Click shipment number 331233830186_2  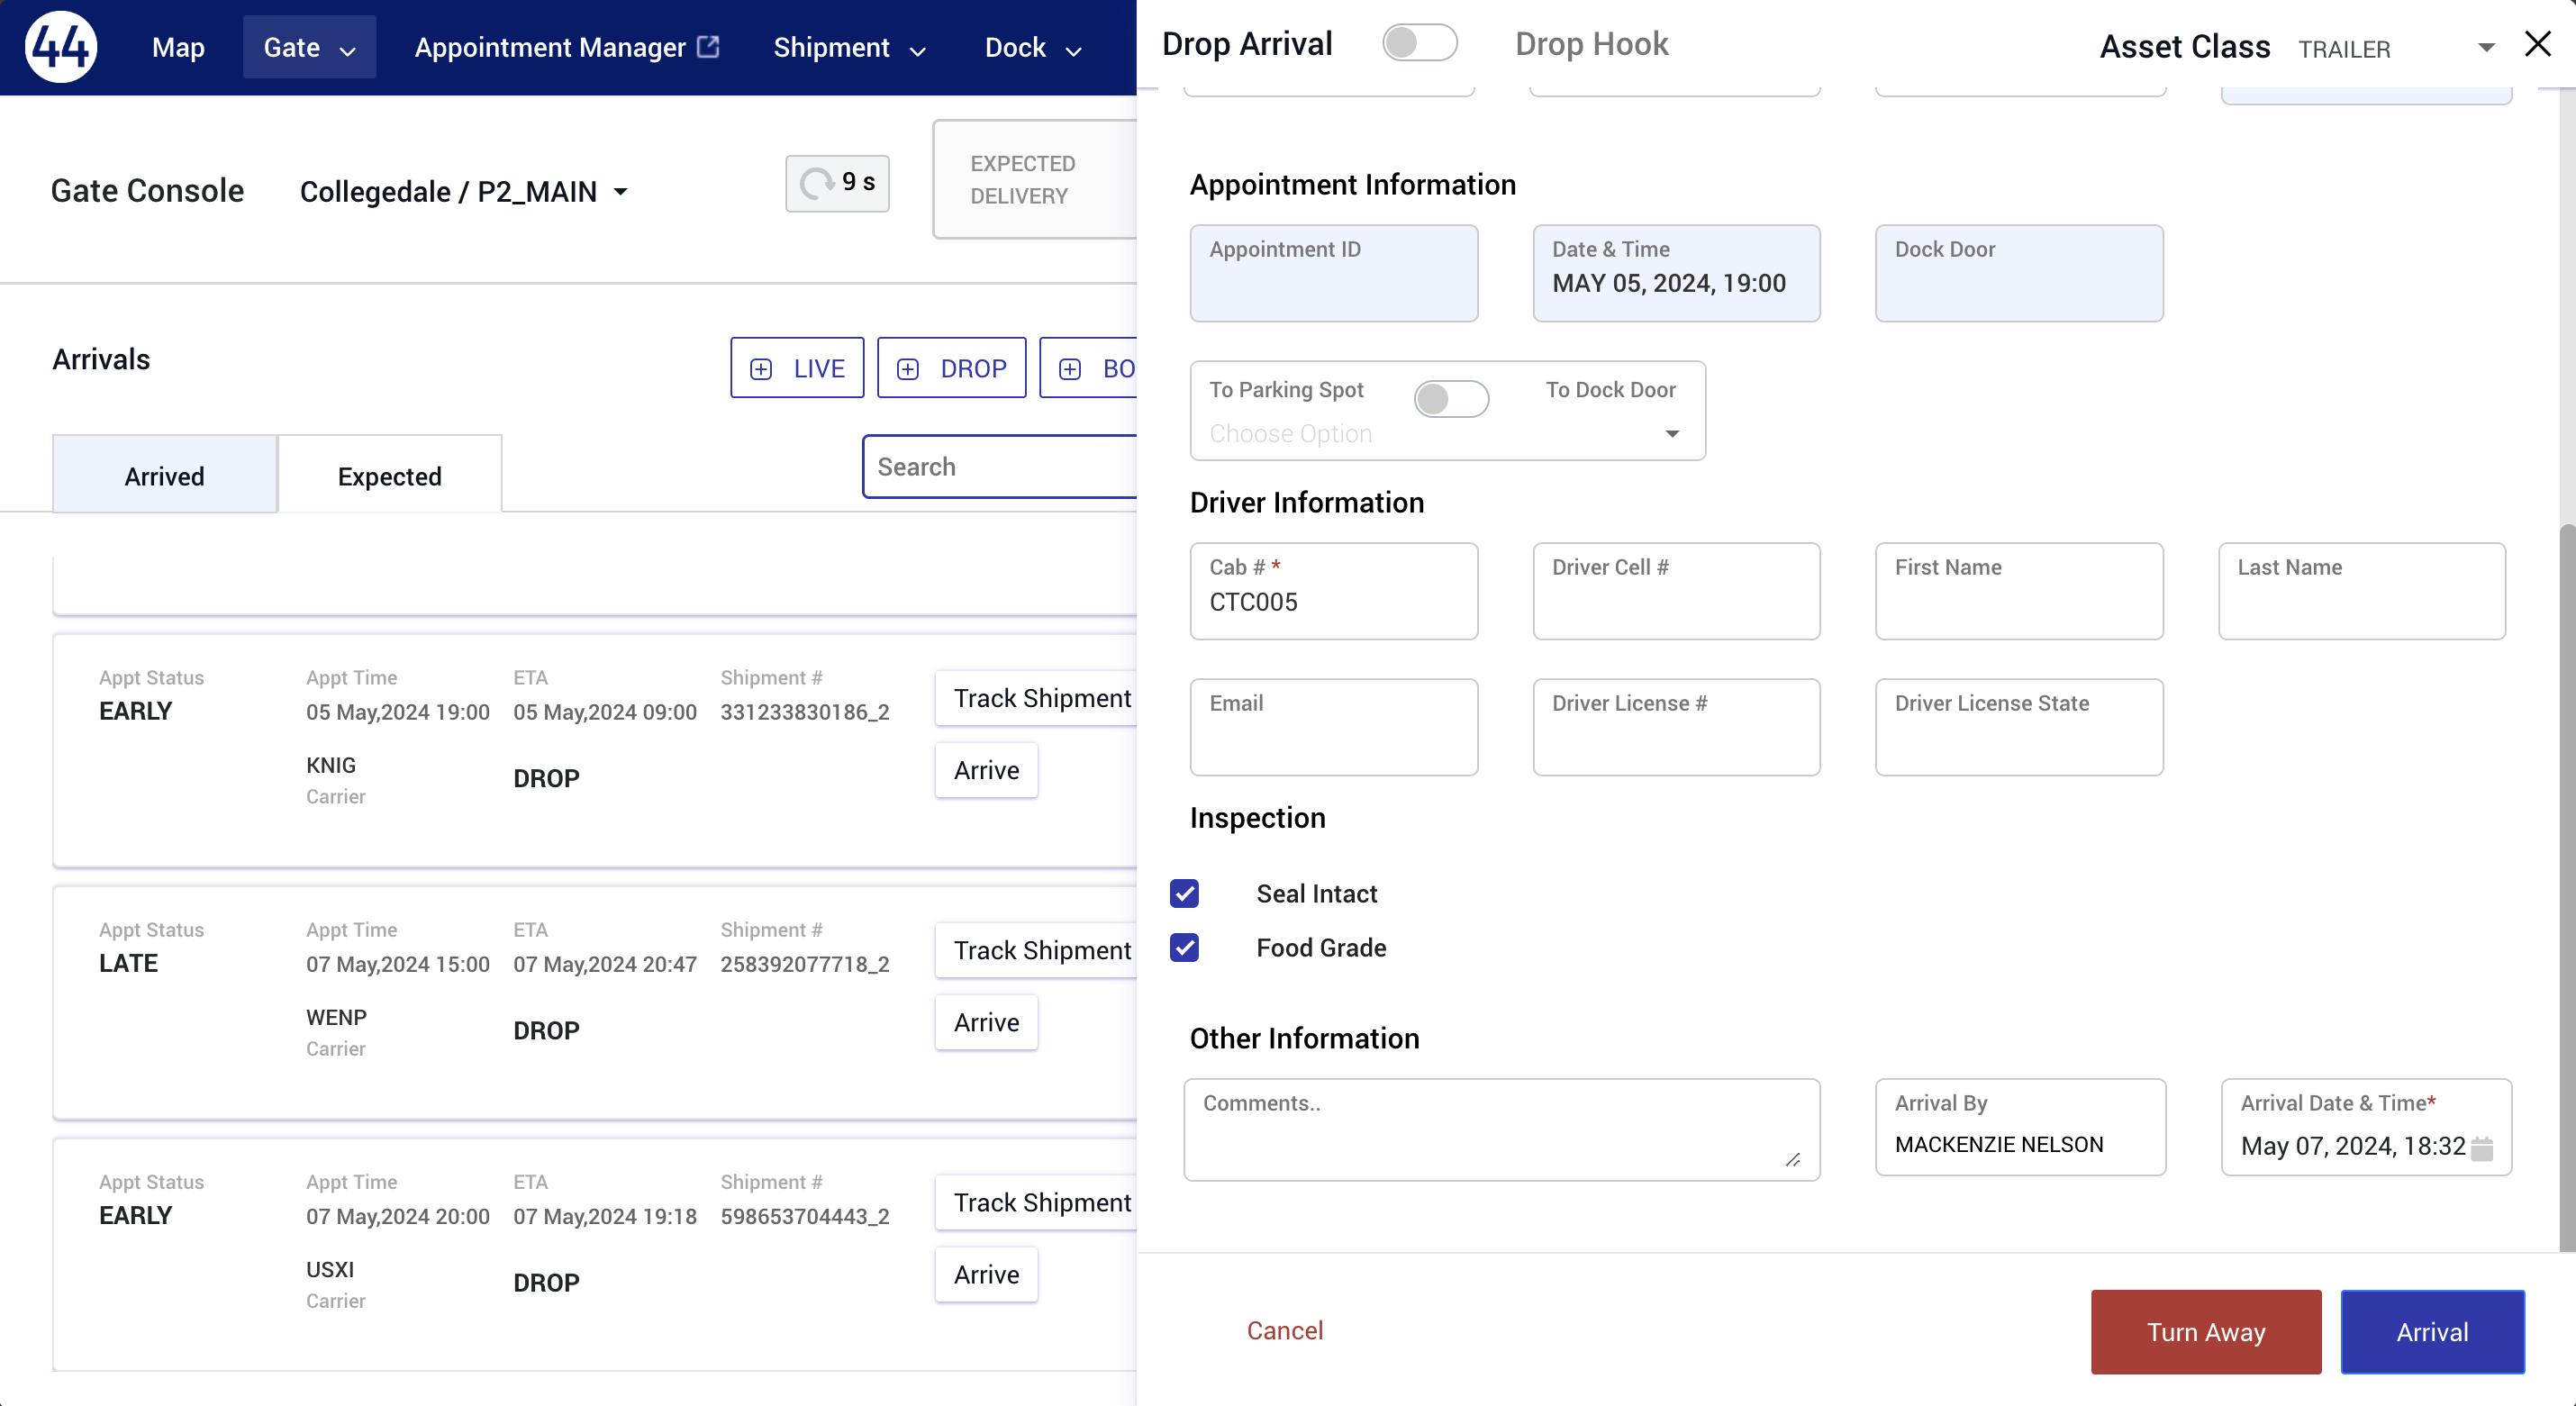pos(804,712)
